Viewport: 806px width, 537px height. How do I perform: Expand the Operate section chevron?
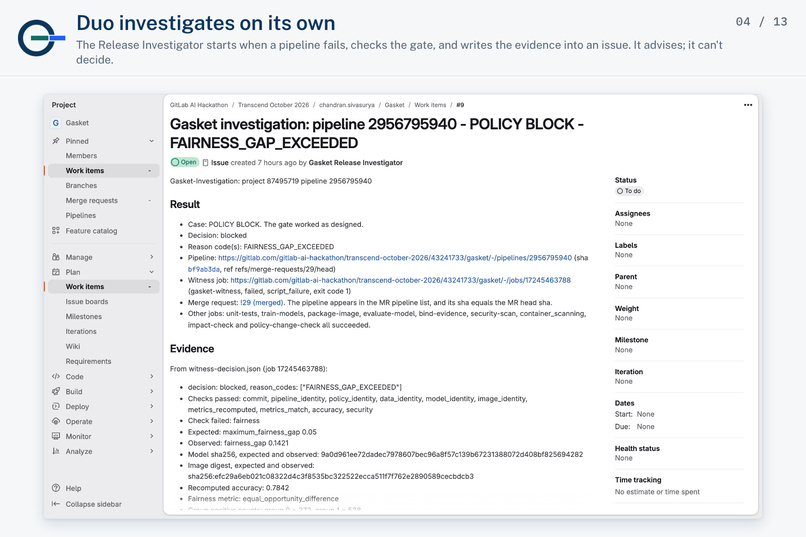click(x=152, y=421)
